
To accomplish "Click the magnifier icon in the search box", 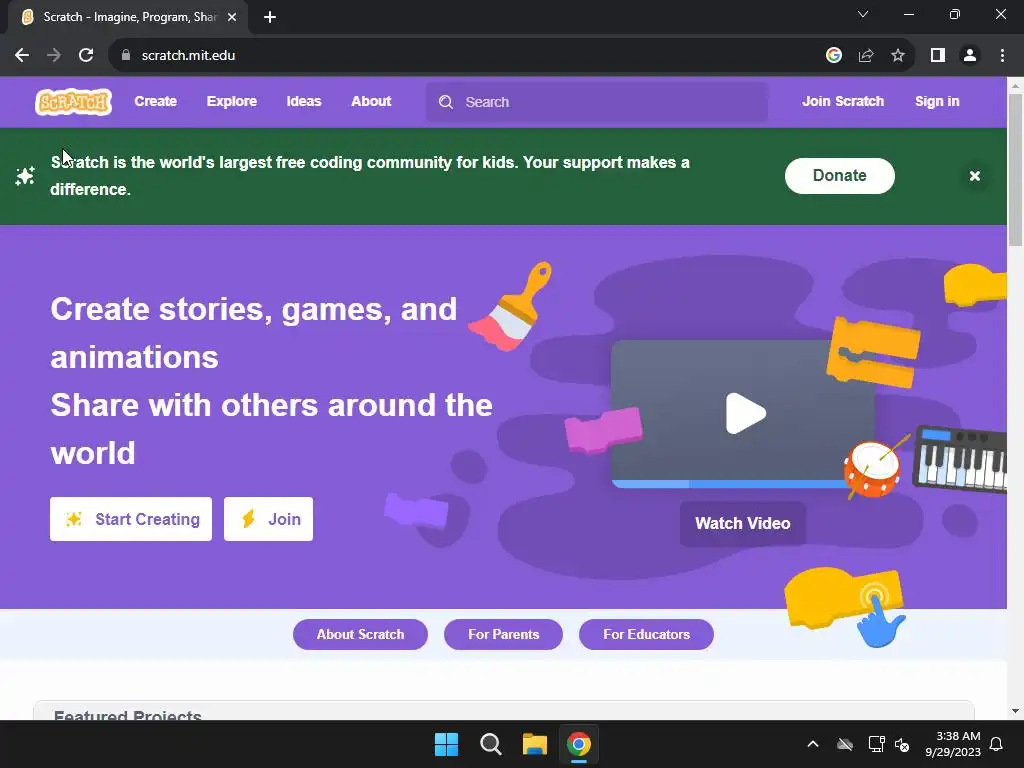I will [446, 102].
